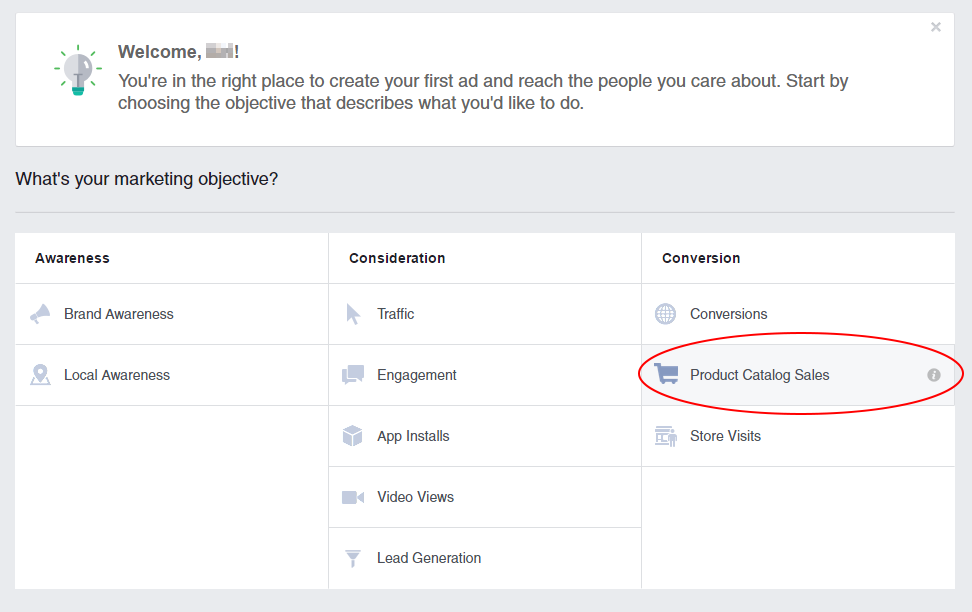The height and width of the screenshot is (612, 972).
Task: Click the video camera icon for Video Views
Action: coord(353,497)
